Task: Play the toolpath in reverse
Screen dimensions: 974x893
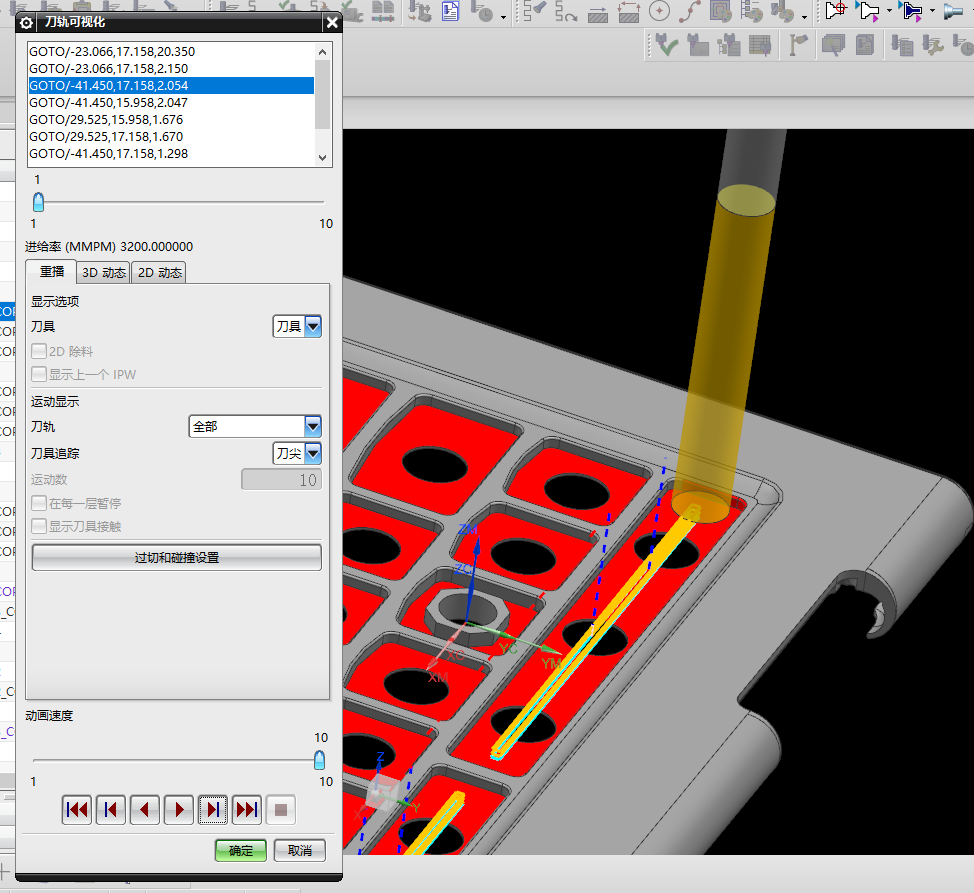Action: click(x=145, y=810)
